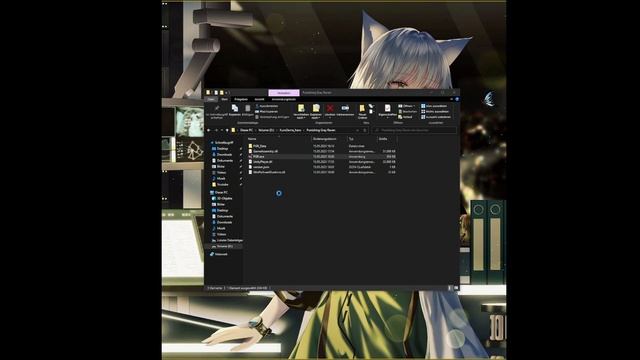Click Alles auswählen
The image size is (640, 360).
(433, 106)
